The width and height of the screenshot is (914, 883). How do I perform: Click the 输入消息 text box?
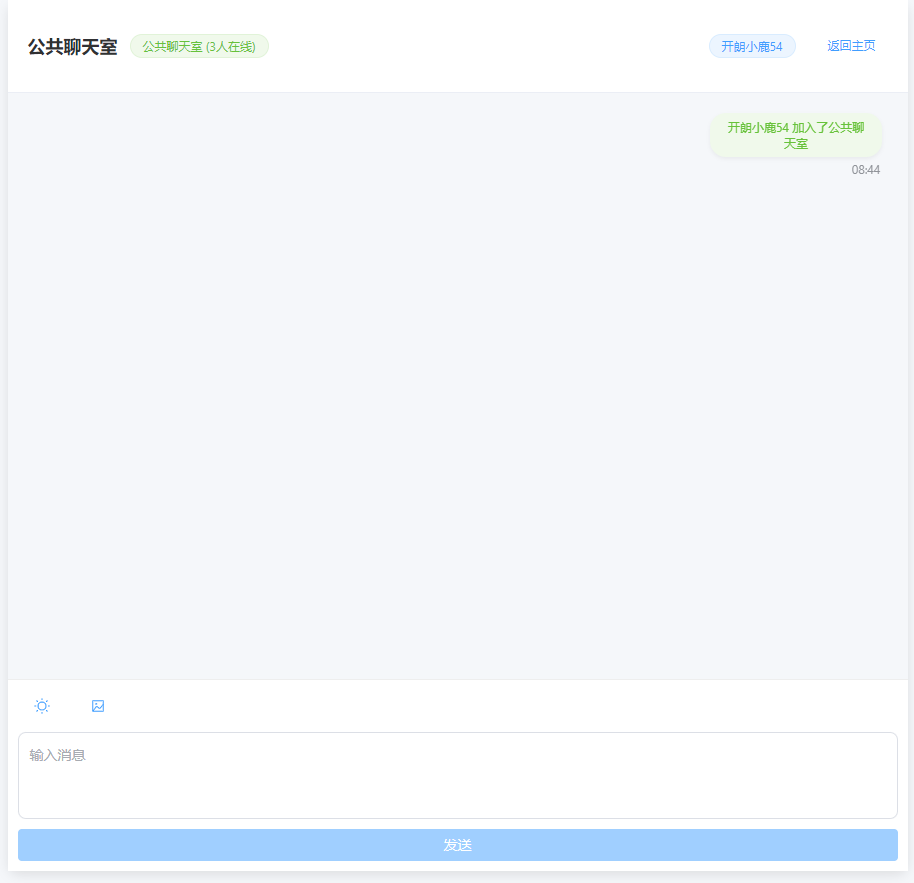457,775
